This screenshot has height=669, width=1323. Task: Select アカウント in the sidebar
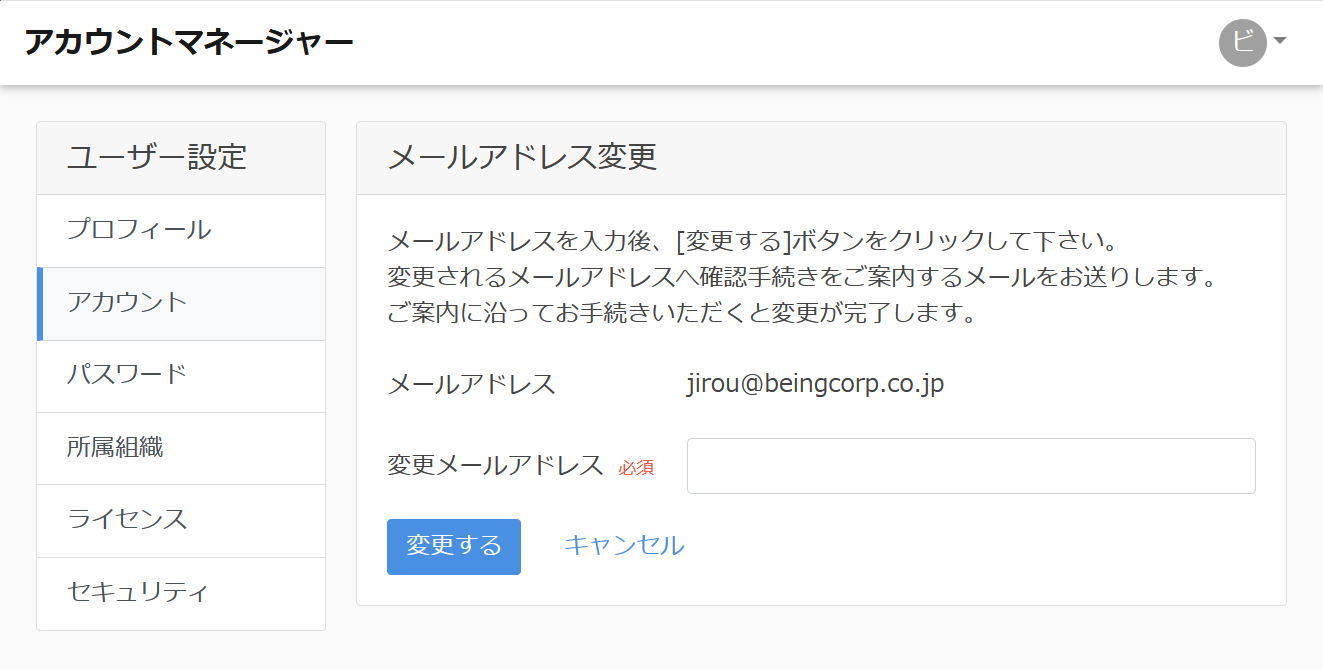(x=127, y=303)
